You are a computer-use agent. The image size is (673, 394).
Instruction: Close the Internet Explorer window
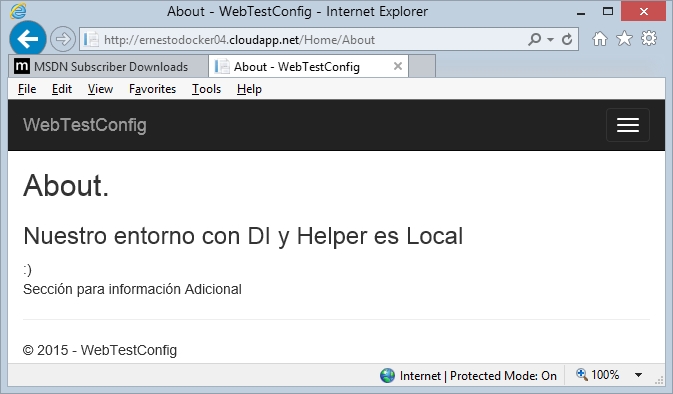point(643,12)
